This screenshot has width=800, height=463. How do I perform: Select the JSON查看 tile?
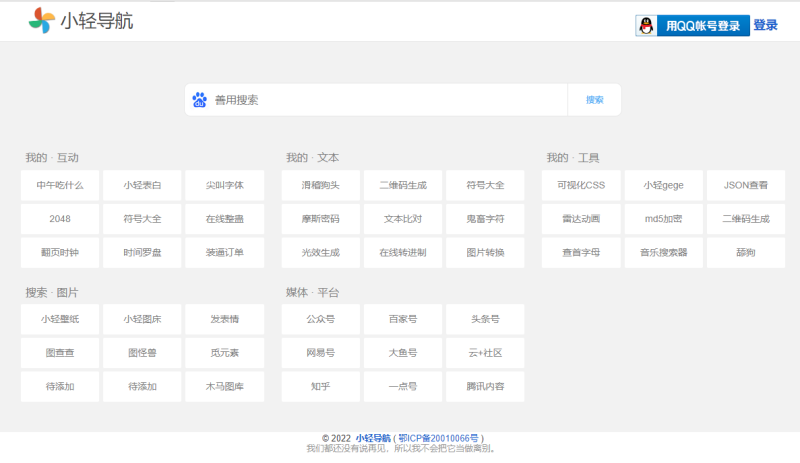[x=745, y=185]
